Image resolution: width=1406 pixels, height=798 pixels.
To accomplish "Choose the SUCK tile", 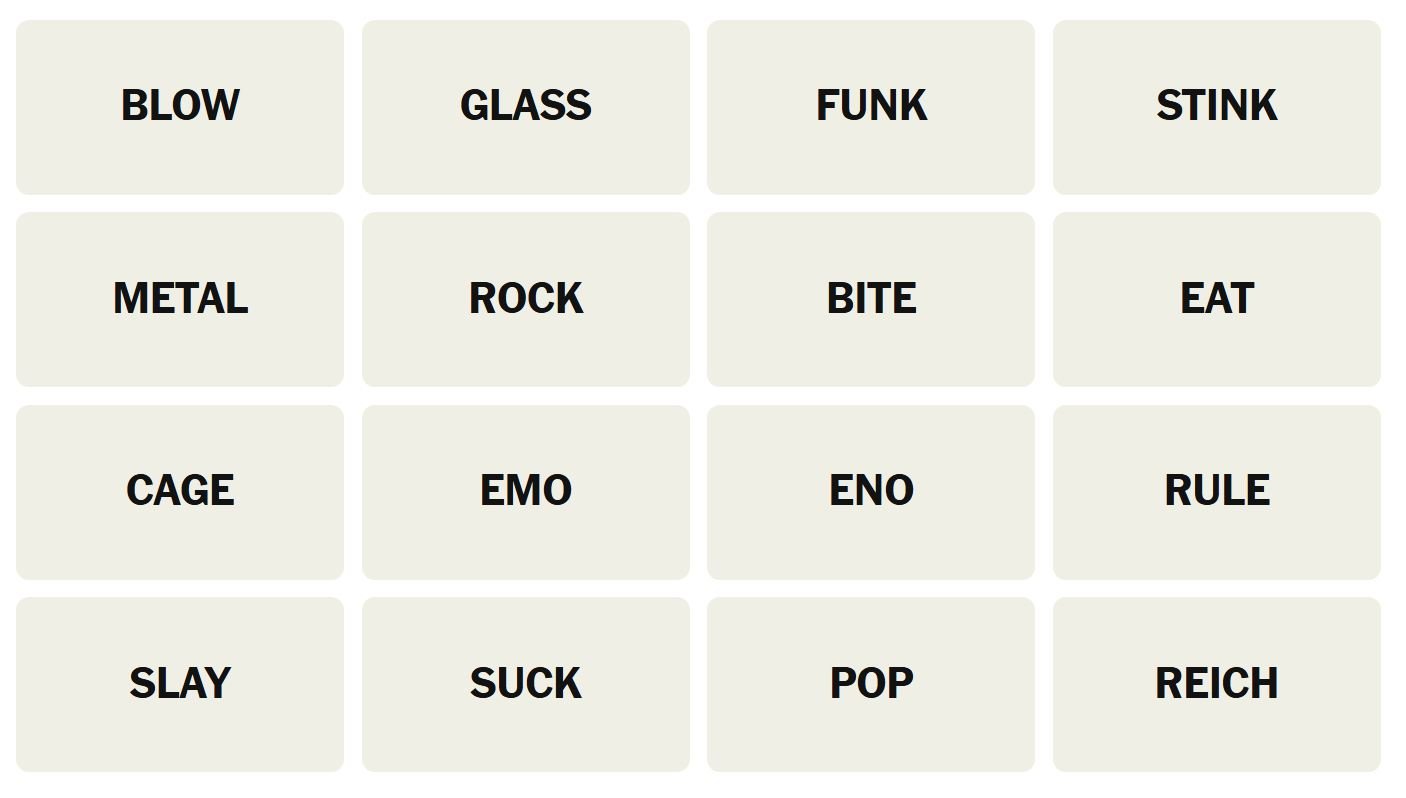I will [525, 684].
